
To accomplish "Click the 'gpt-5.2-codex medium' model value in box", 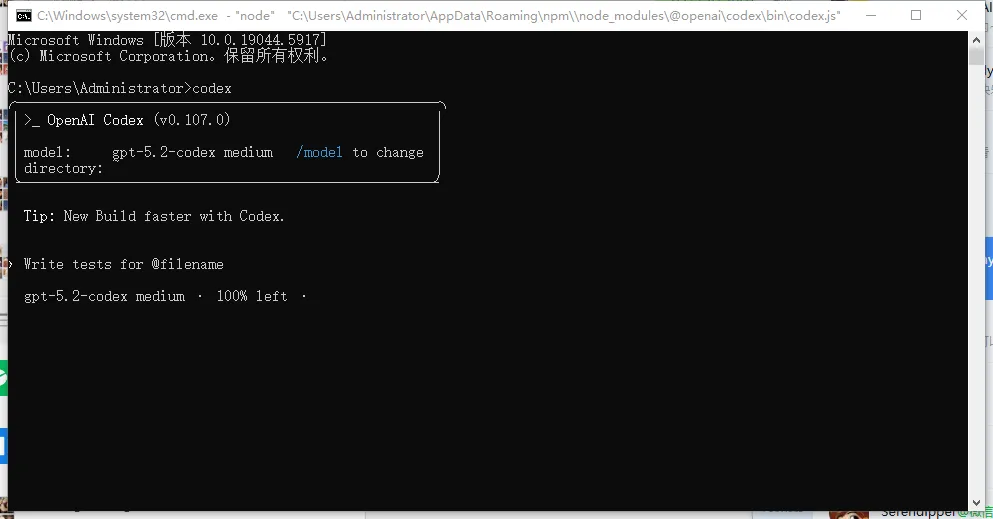I will pos(193,153).
